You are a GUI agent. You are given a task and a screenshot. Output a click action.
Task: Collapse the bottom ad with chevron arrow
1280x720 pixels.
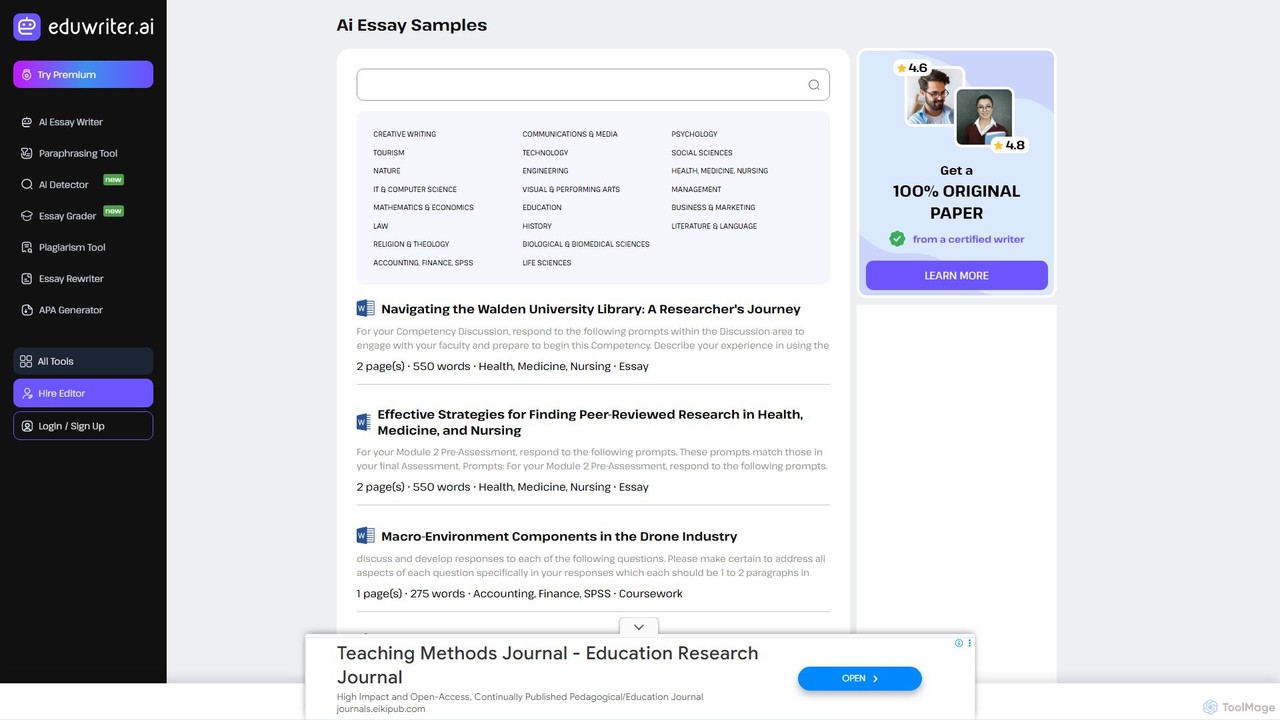(638, 627)
